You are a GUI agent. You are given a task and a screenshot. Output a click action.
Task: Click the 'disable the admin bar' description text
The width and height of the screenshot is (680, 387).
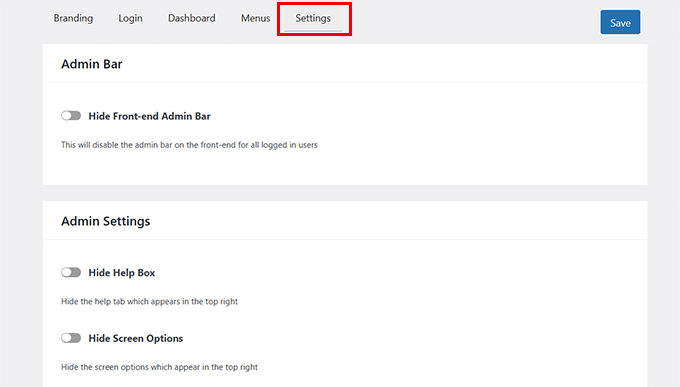pos(189,145)
